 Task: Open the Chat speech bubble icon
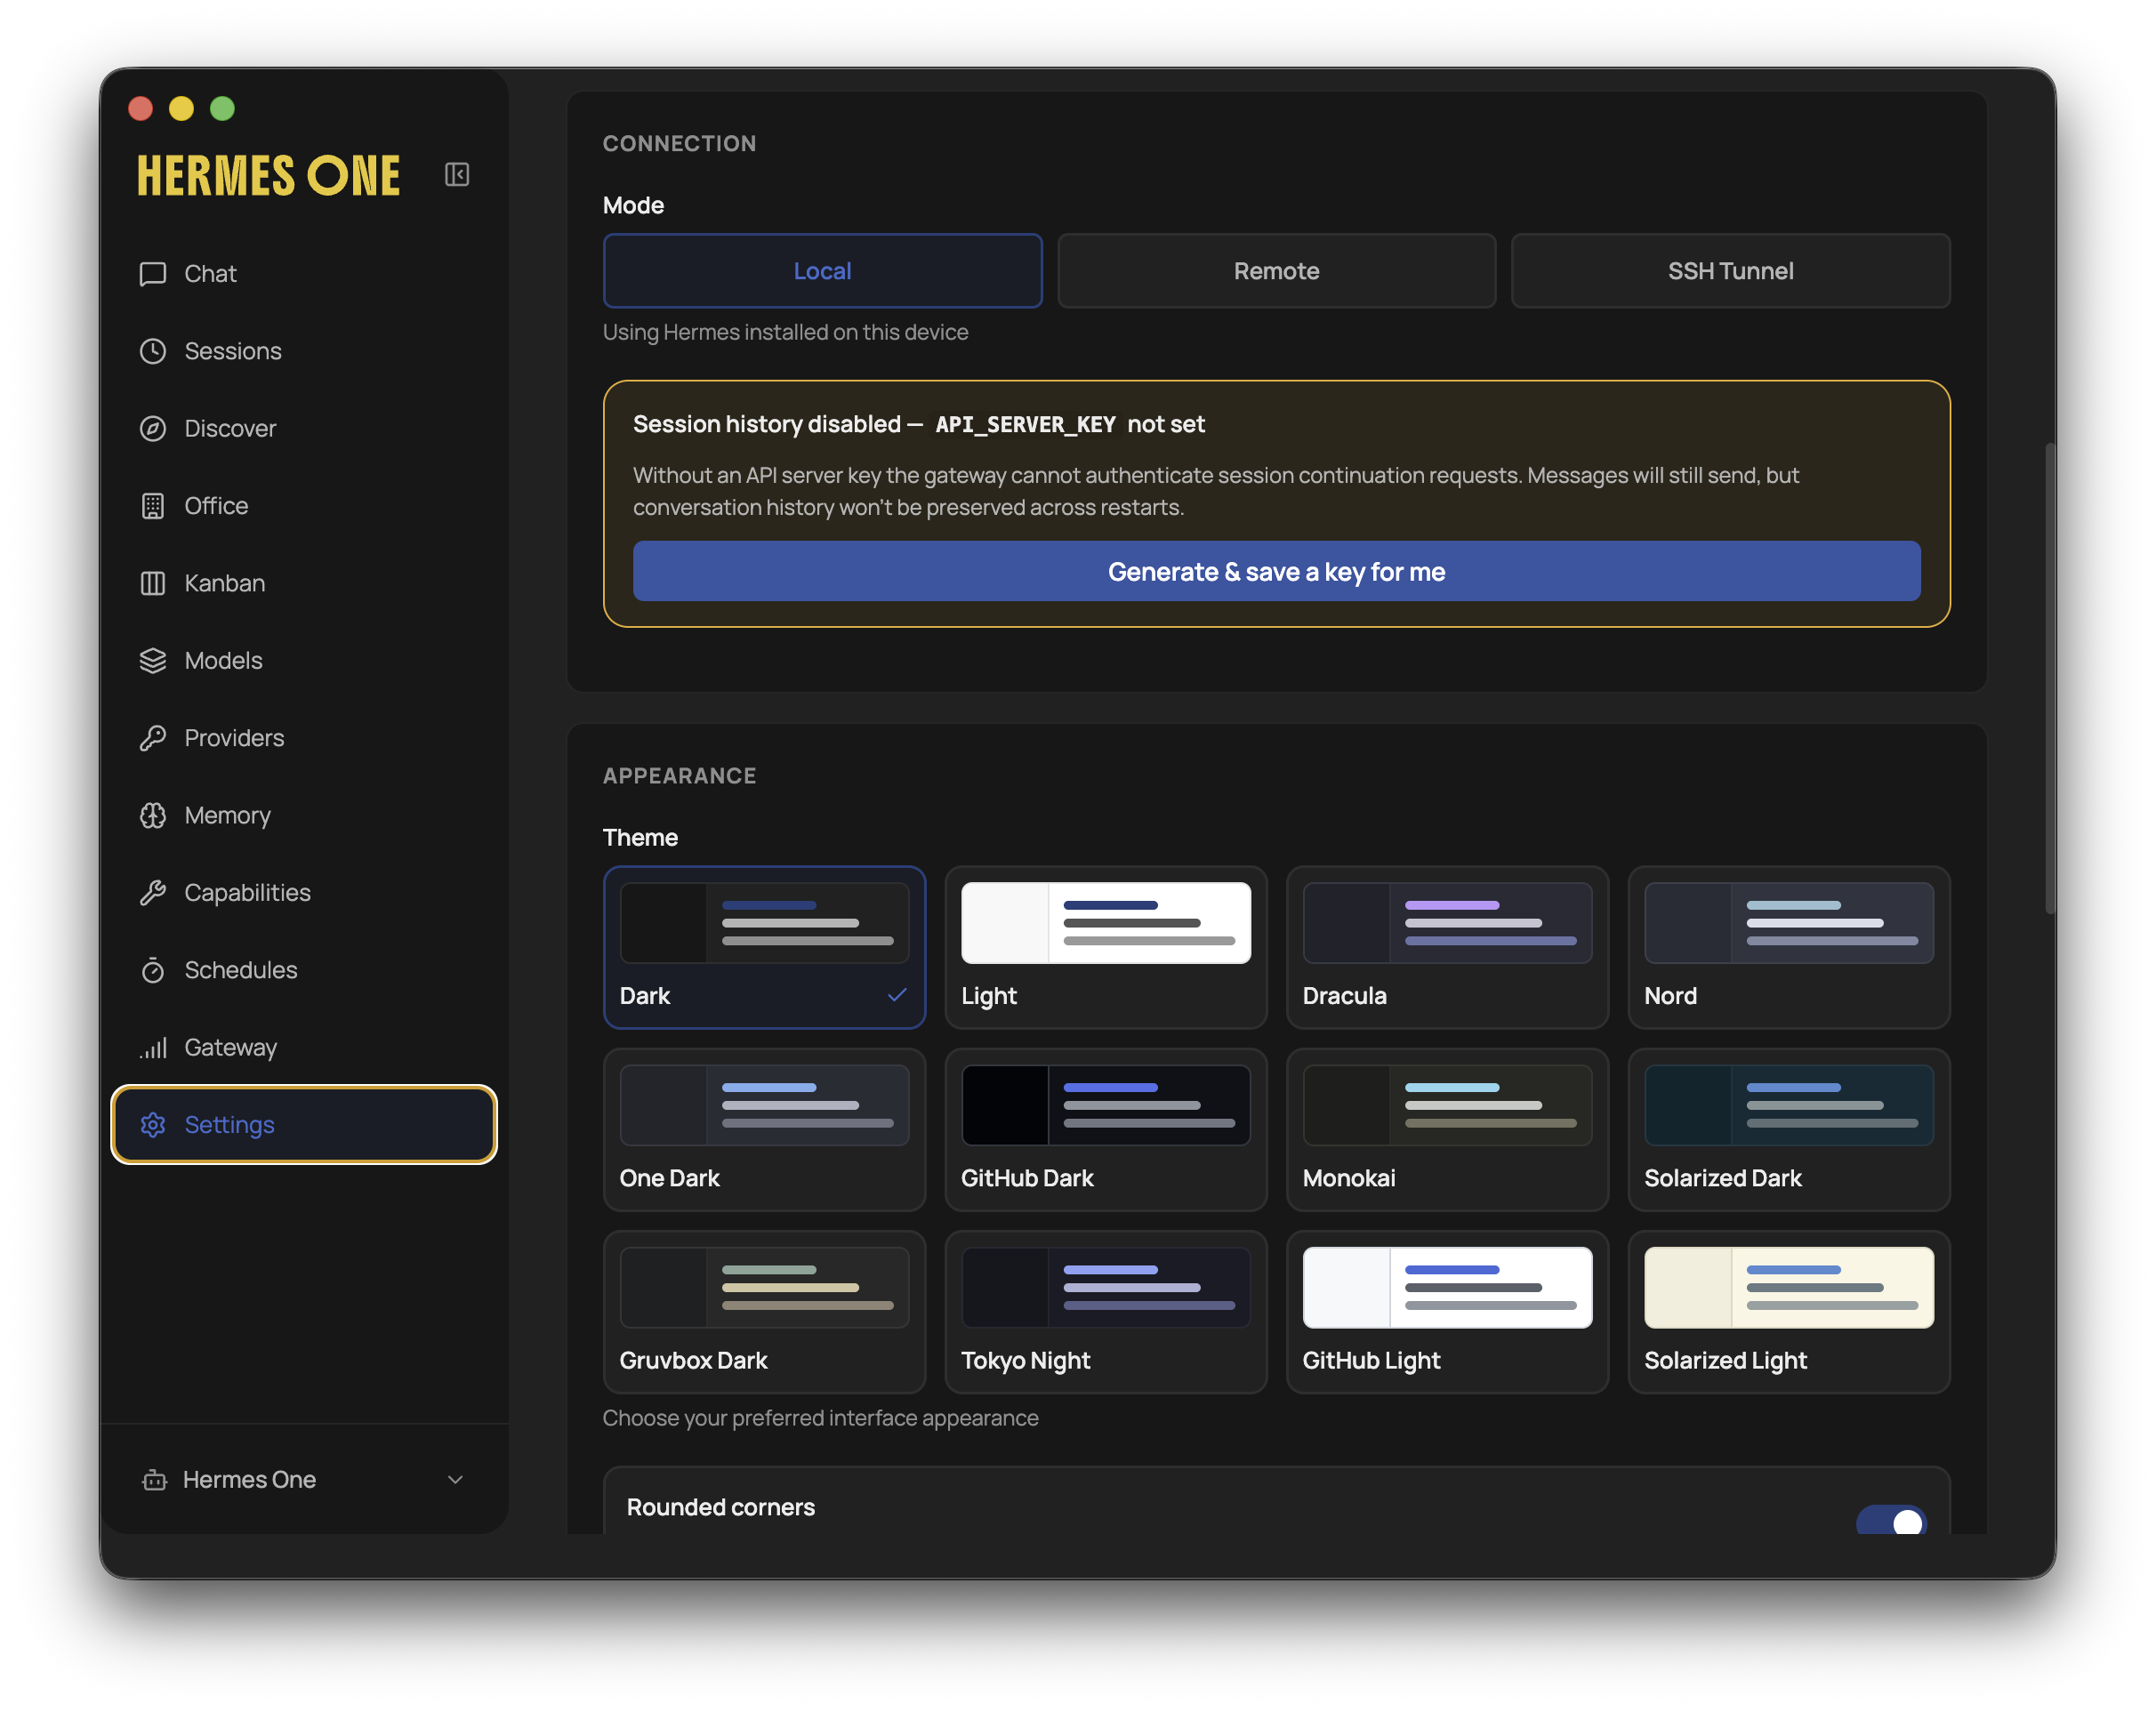pyautogui.click(x=152, y=273)
